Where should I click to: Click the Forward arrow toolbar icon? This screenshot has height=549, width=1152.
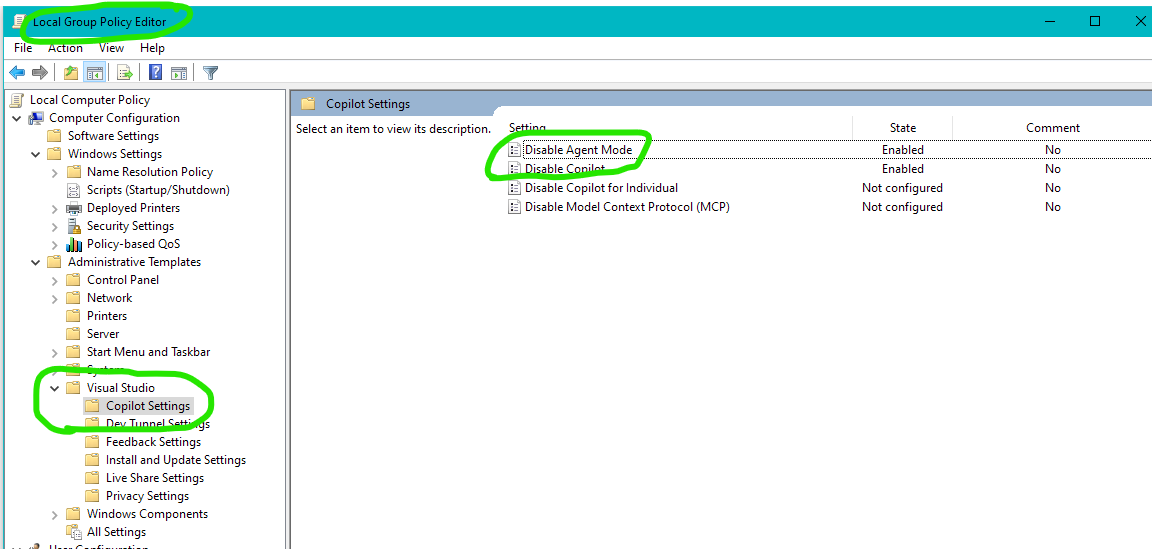point(40,72)
